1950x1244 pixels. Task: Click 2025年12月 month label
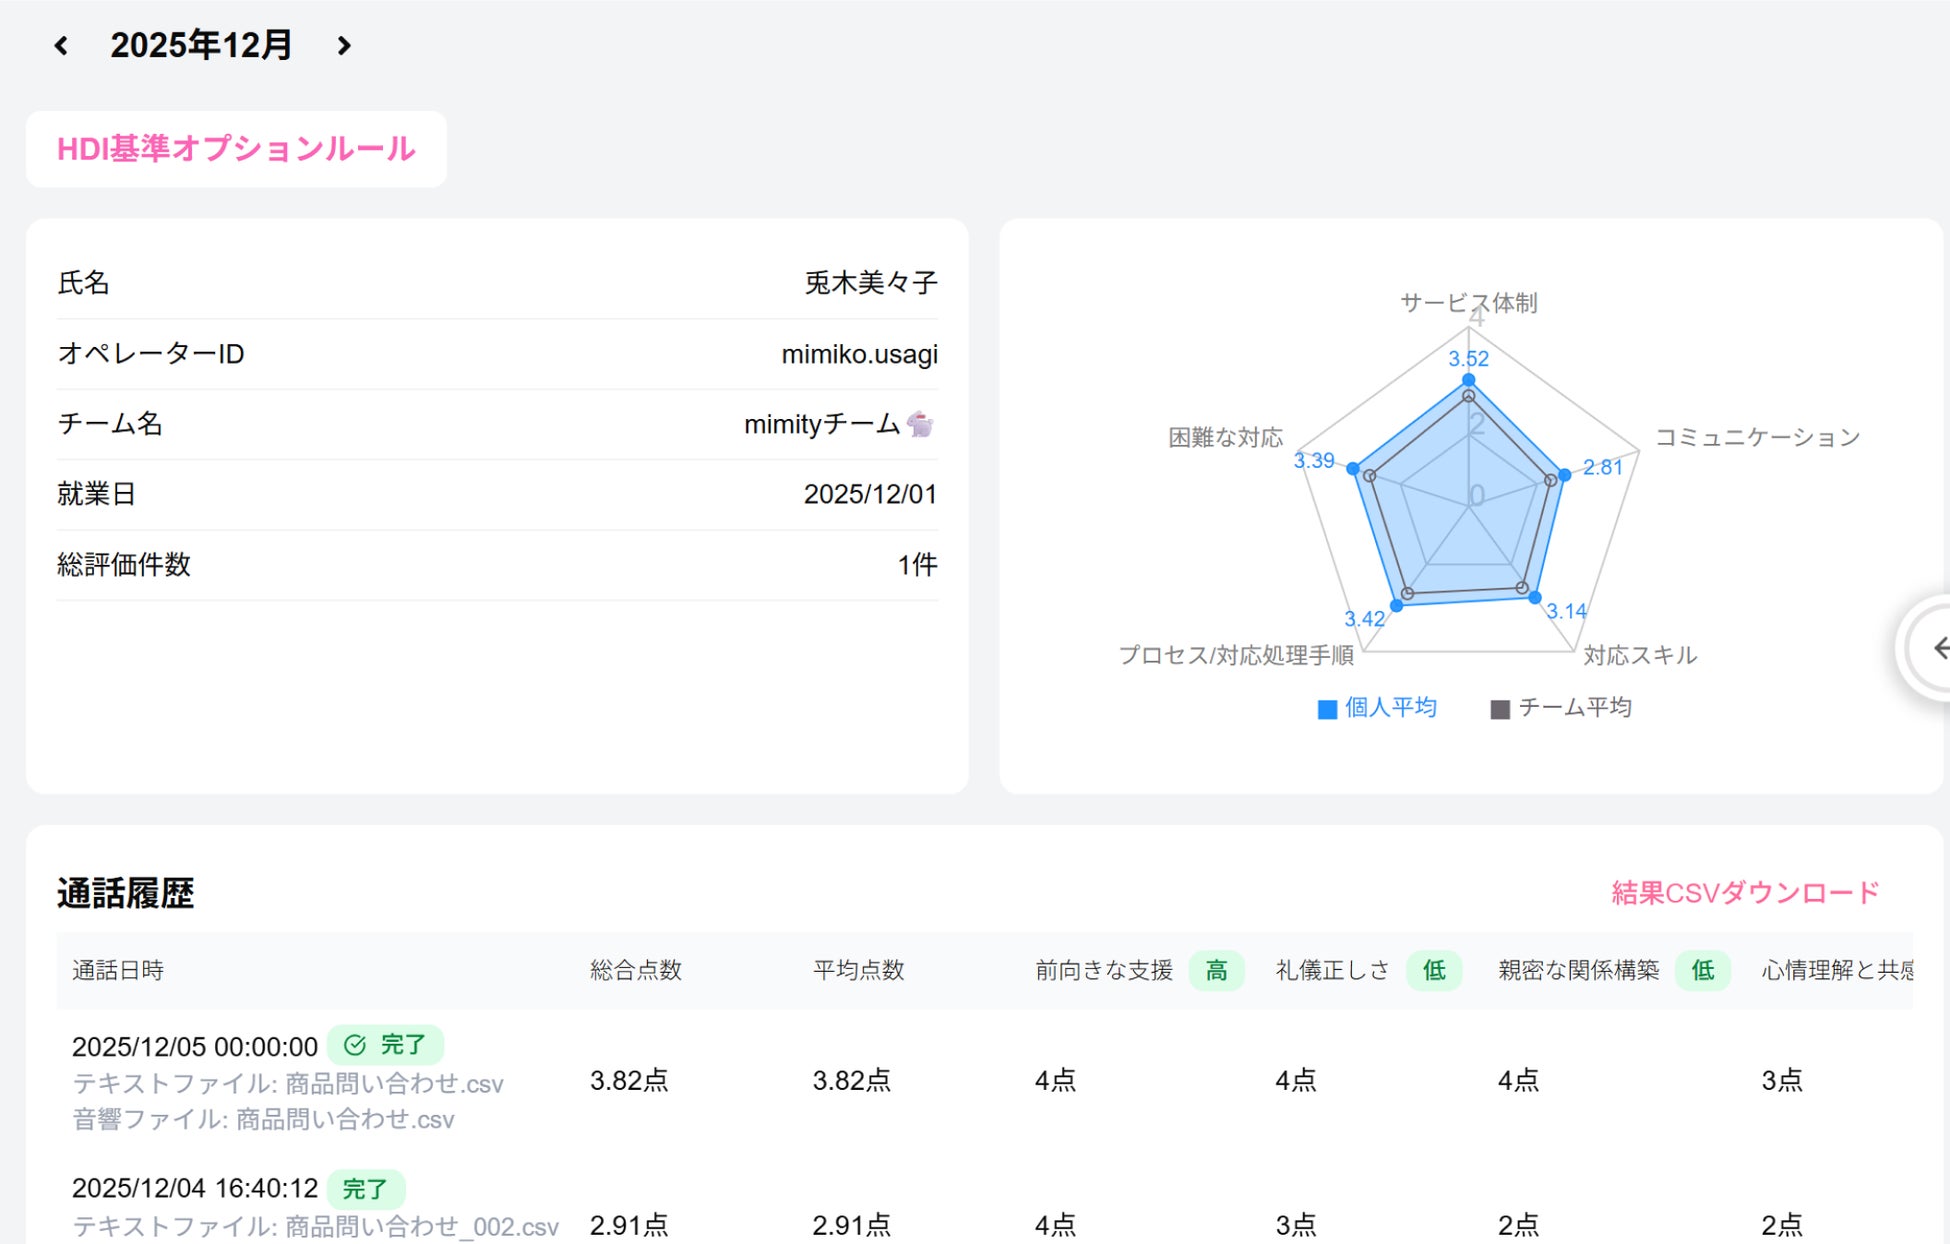[201, 46]
